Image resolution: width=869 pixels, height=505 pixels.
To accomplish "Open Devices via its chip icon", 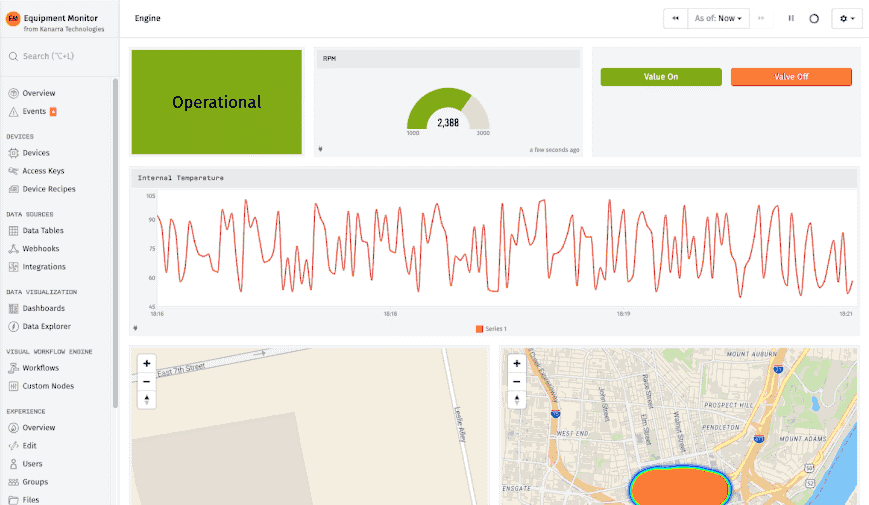I will coord(13,153).
